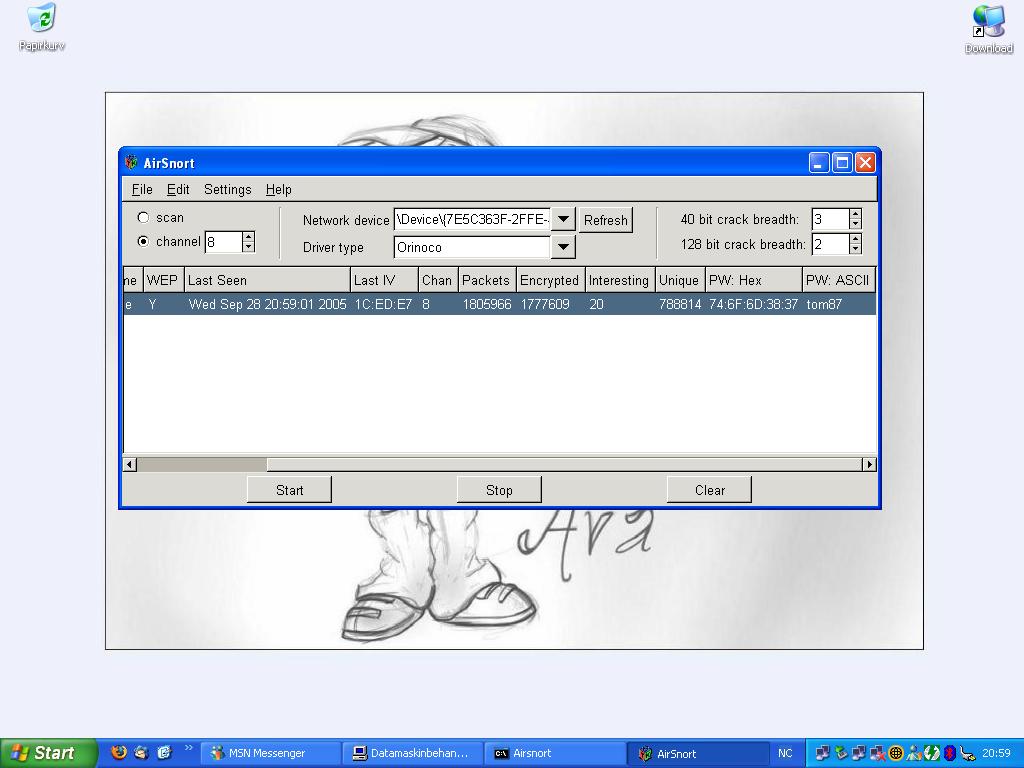Image resolution: width=1024 pixels, height=768 pixels.
Task: Click the horizontal scrollbar left arrow
Action: 129,464
